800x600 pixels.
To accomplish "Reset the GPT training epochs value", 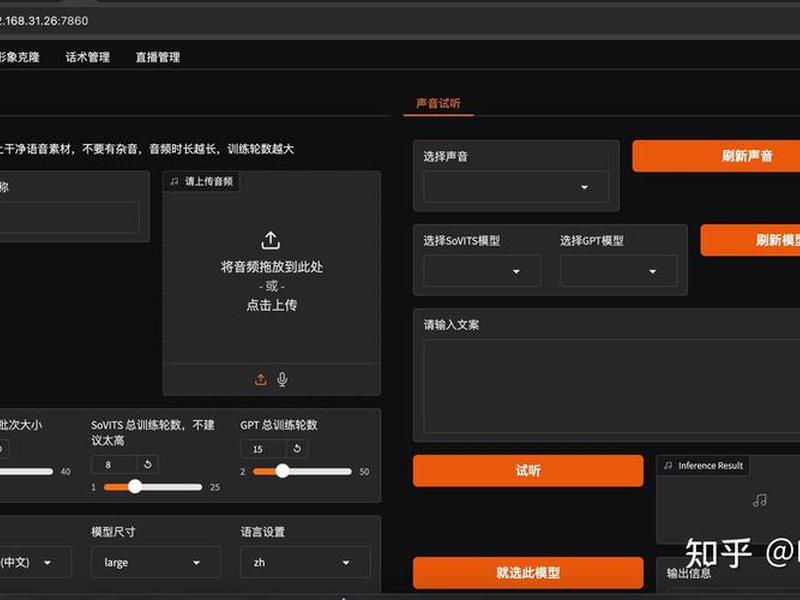I will pyautogui.click(x=297, y=448).
